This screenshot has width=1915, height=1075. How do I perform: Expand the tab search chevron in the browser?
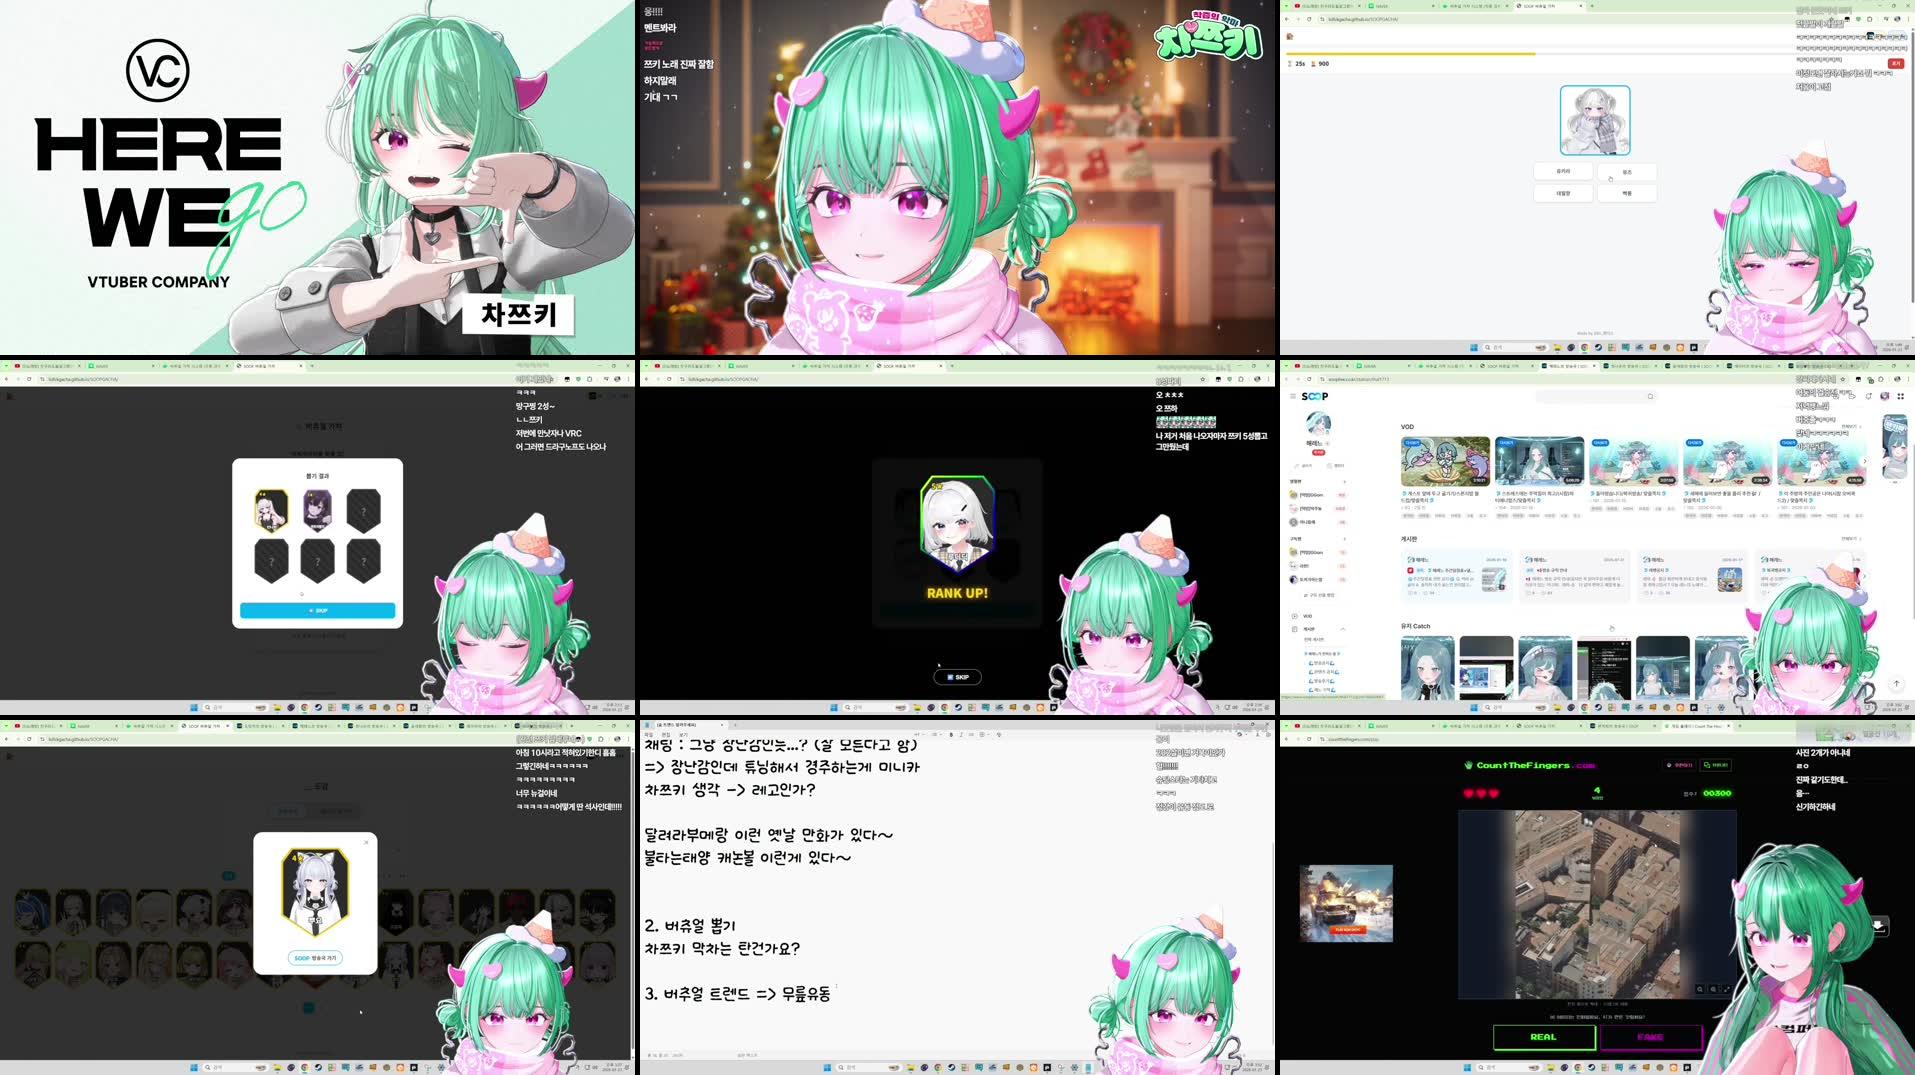pyautogui.click(x=1288, y=365)
